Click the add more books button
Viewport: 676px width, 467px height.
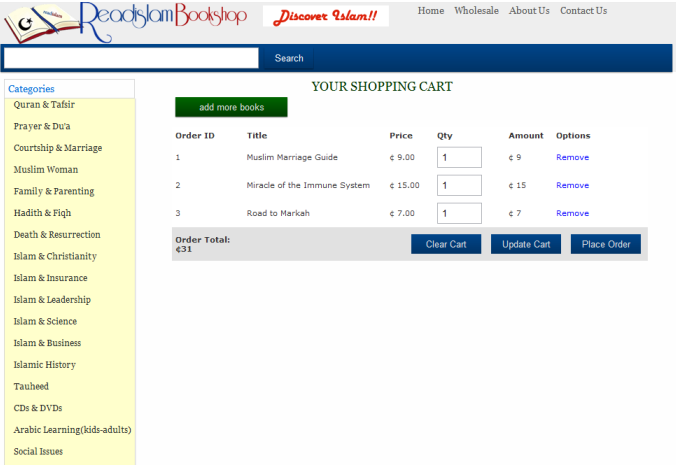coord(231,107)
